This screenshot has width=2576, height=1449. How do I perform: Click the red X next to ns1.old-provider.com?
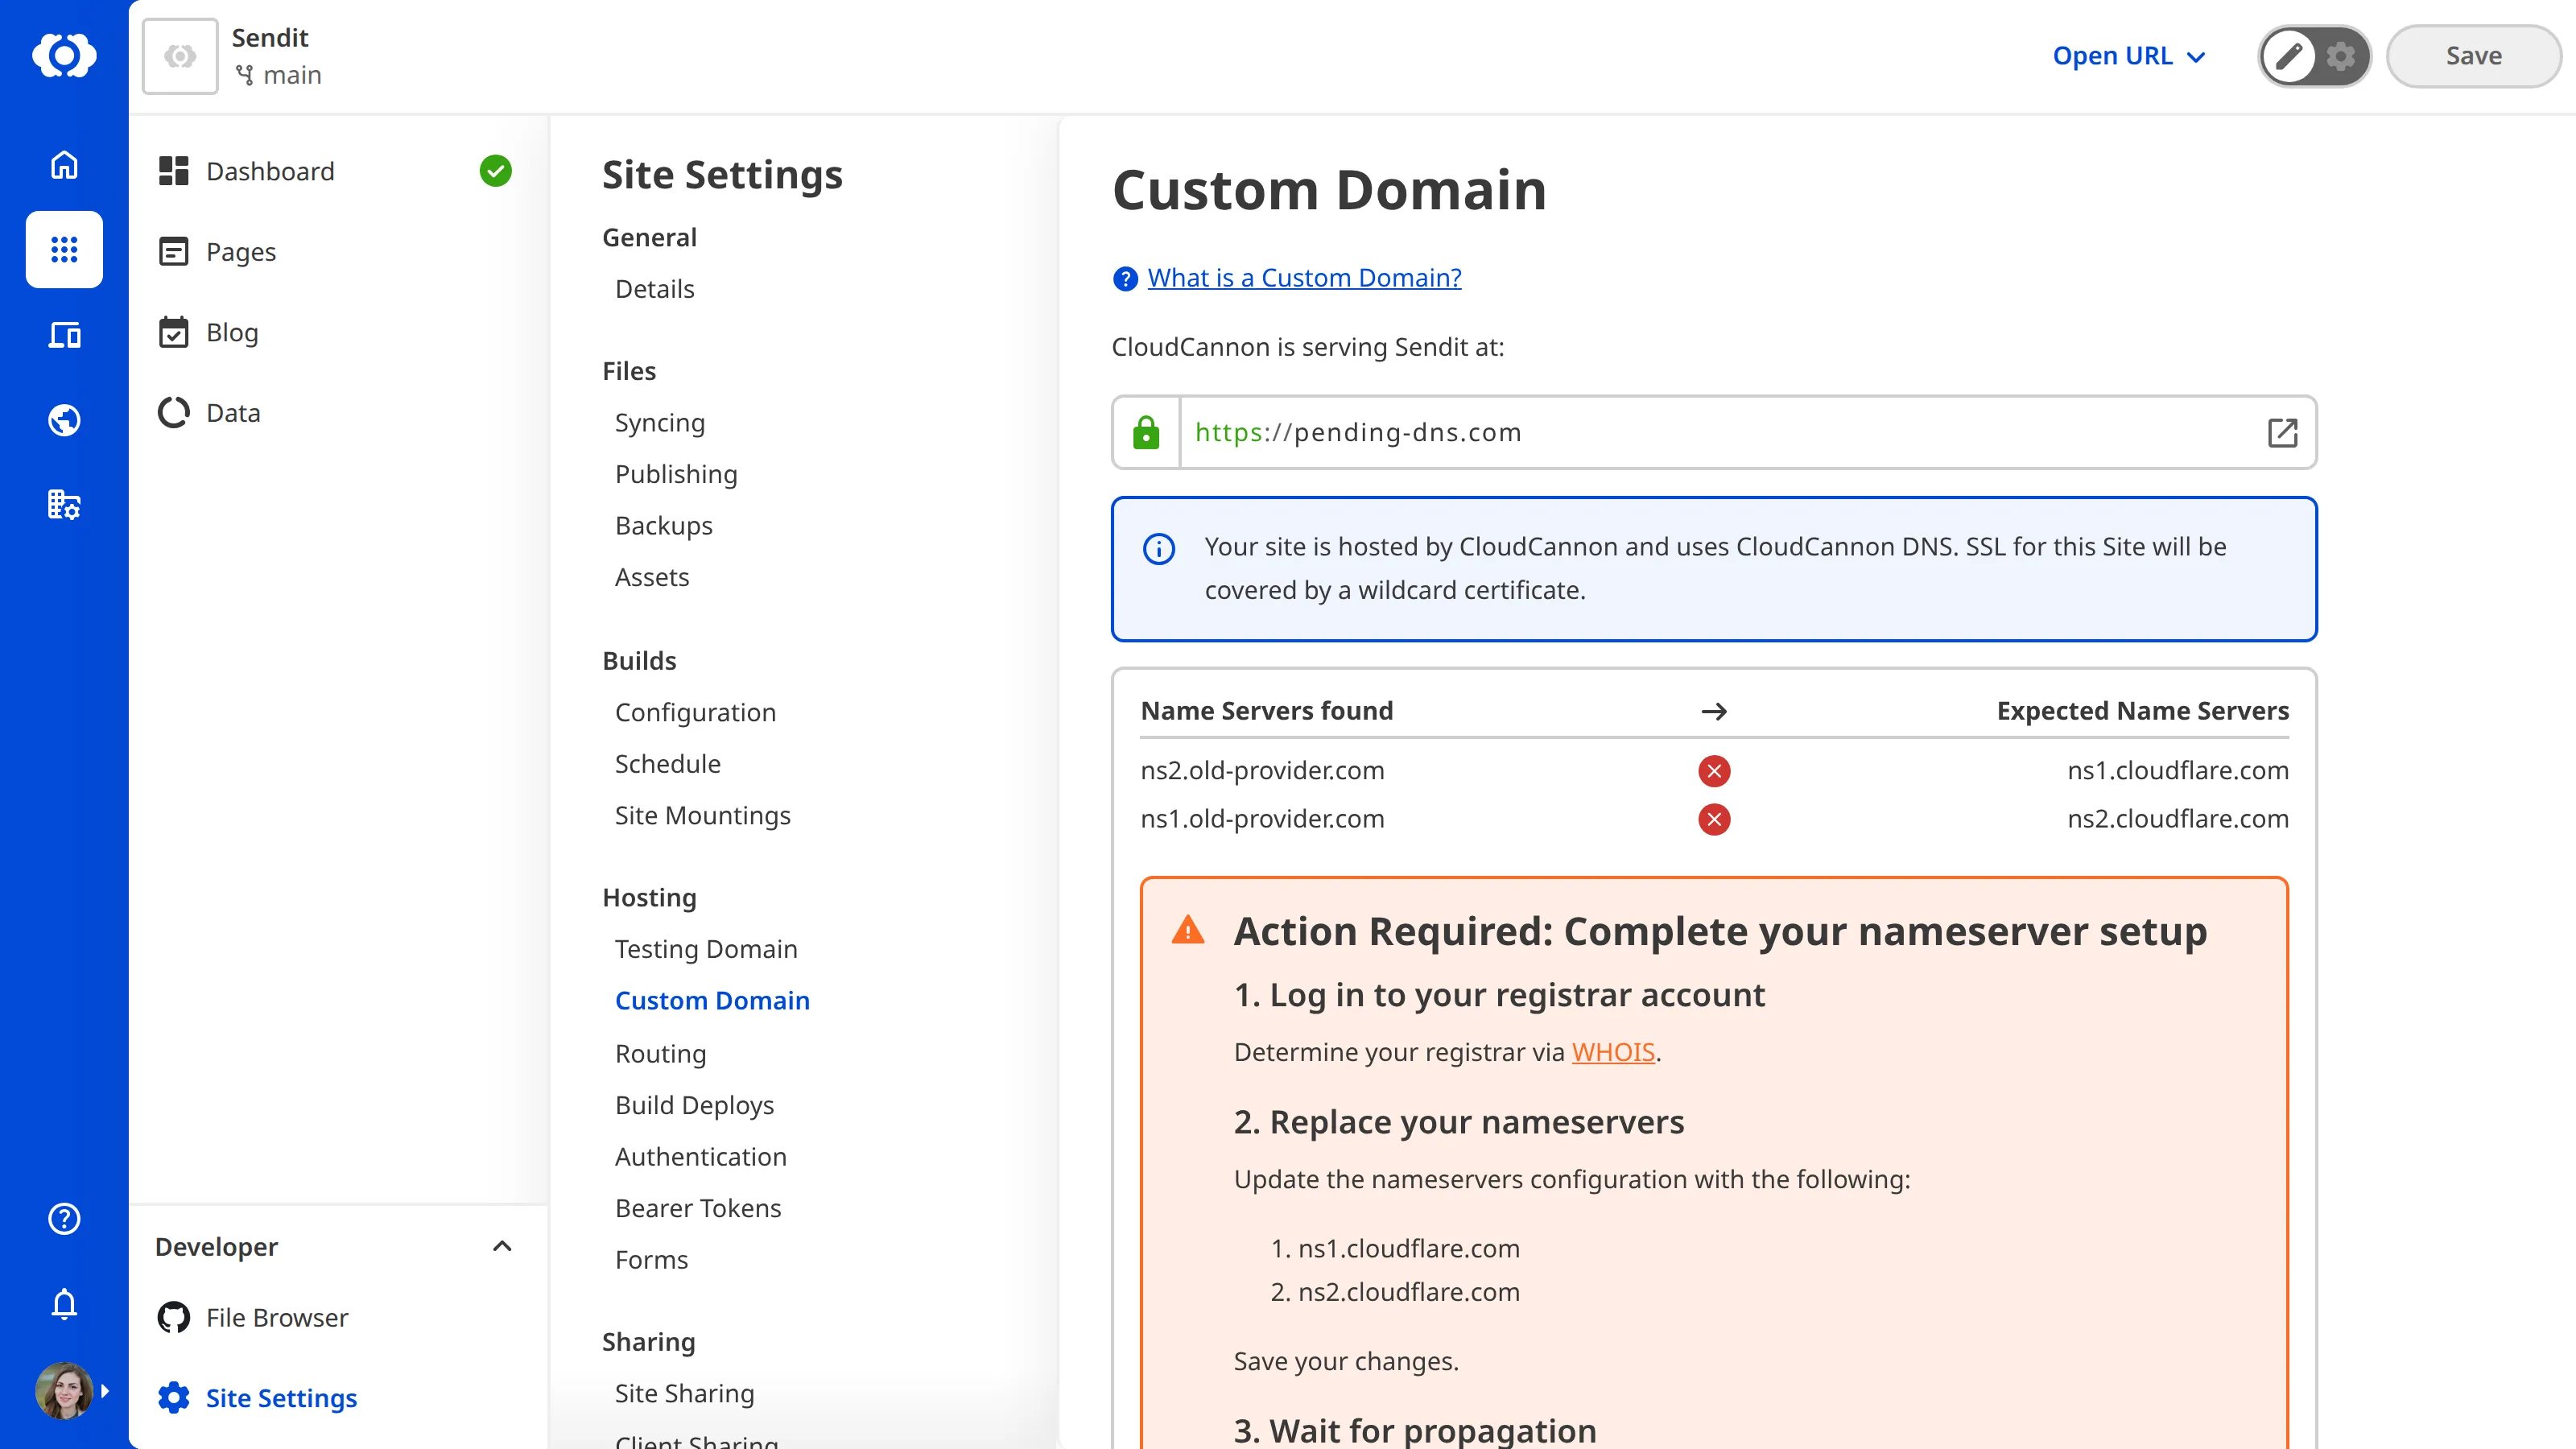[x=1714, y=819]
